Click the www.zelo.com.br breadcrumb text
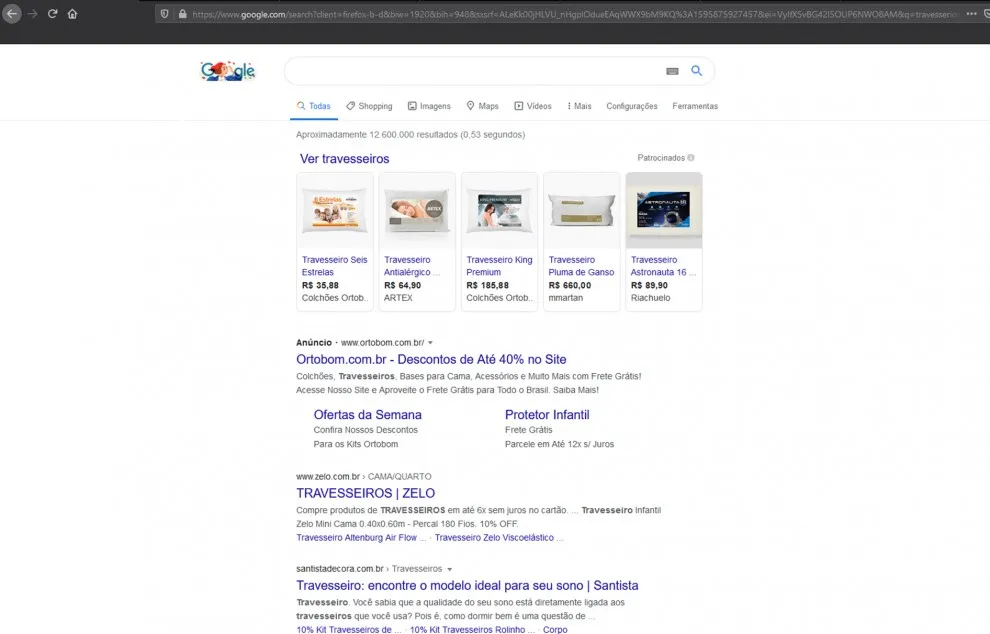Viewport: 990px width, 634px height. 328,477
